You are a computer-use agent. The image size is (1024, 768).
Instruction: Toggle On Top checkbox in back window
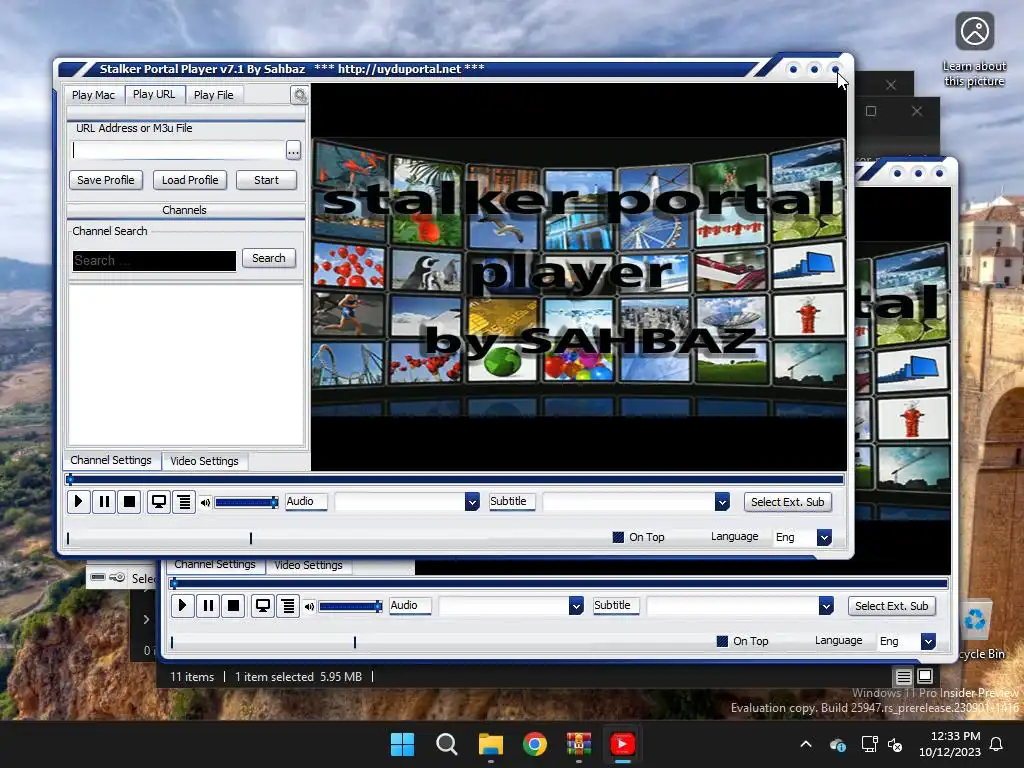722,641
